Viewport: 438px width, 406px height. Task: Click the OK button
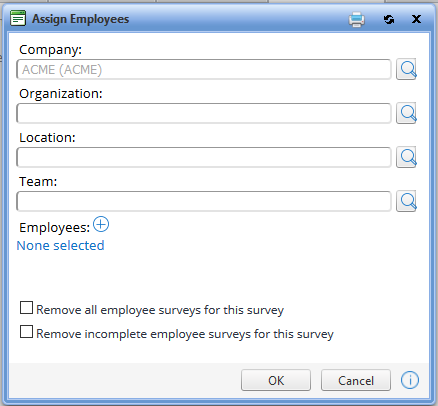pyautogui.click(x=276, y=380)
